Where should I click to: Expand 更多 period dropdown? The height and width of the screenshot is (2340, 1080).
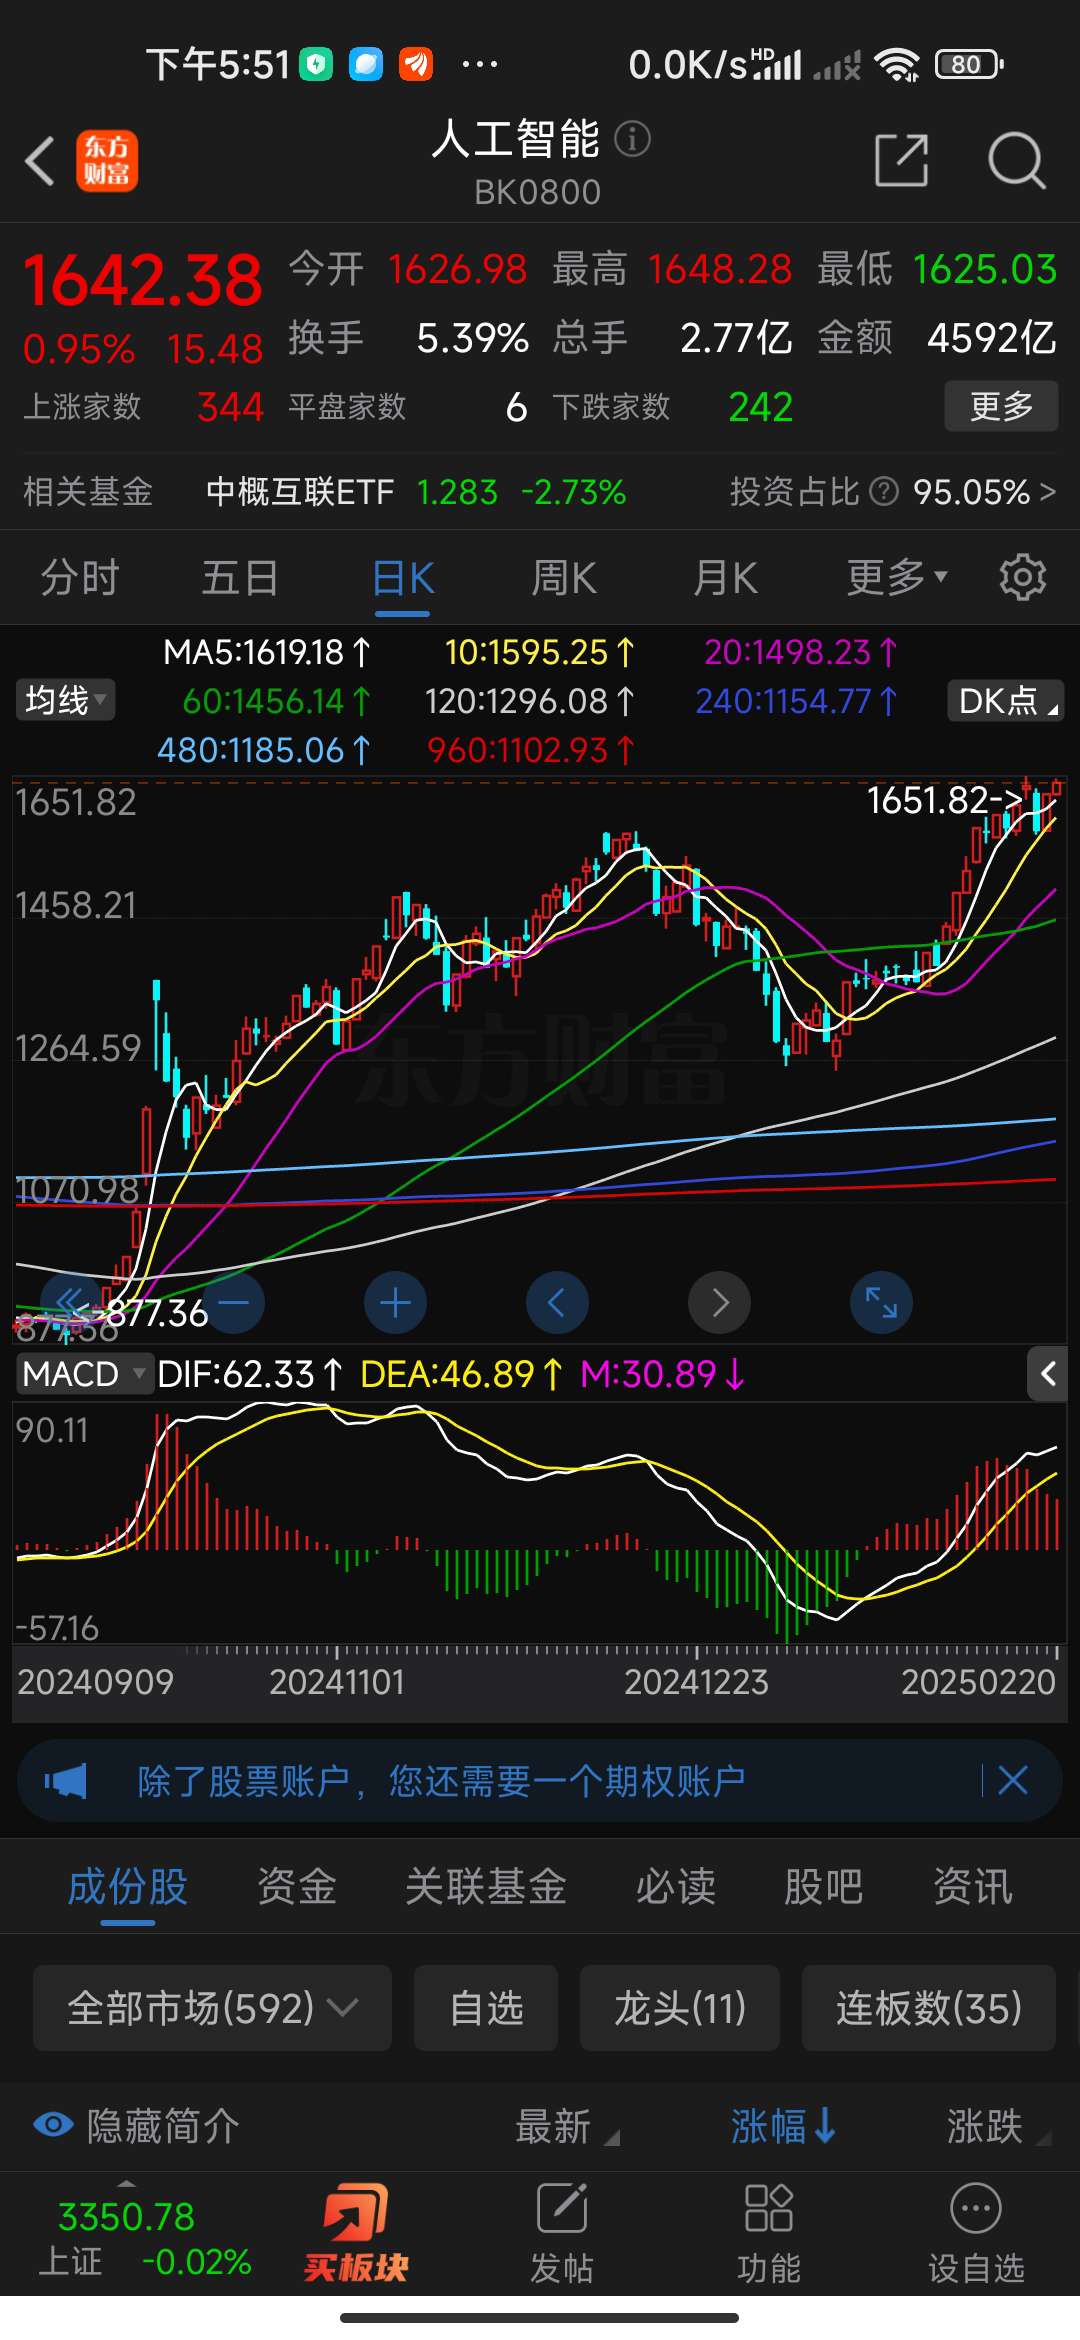pyautogui.click(x=897, y=577)
